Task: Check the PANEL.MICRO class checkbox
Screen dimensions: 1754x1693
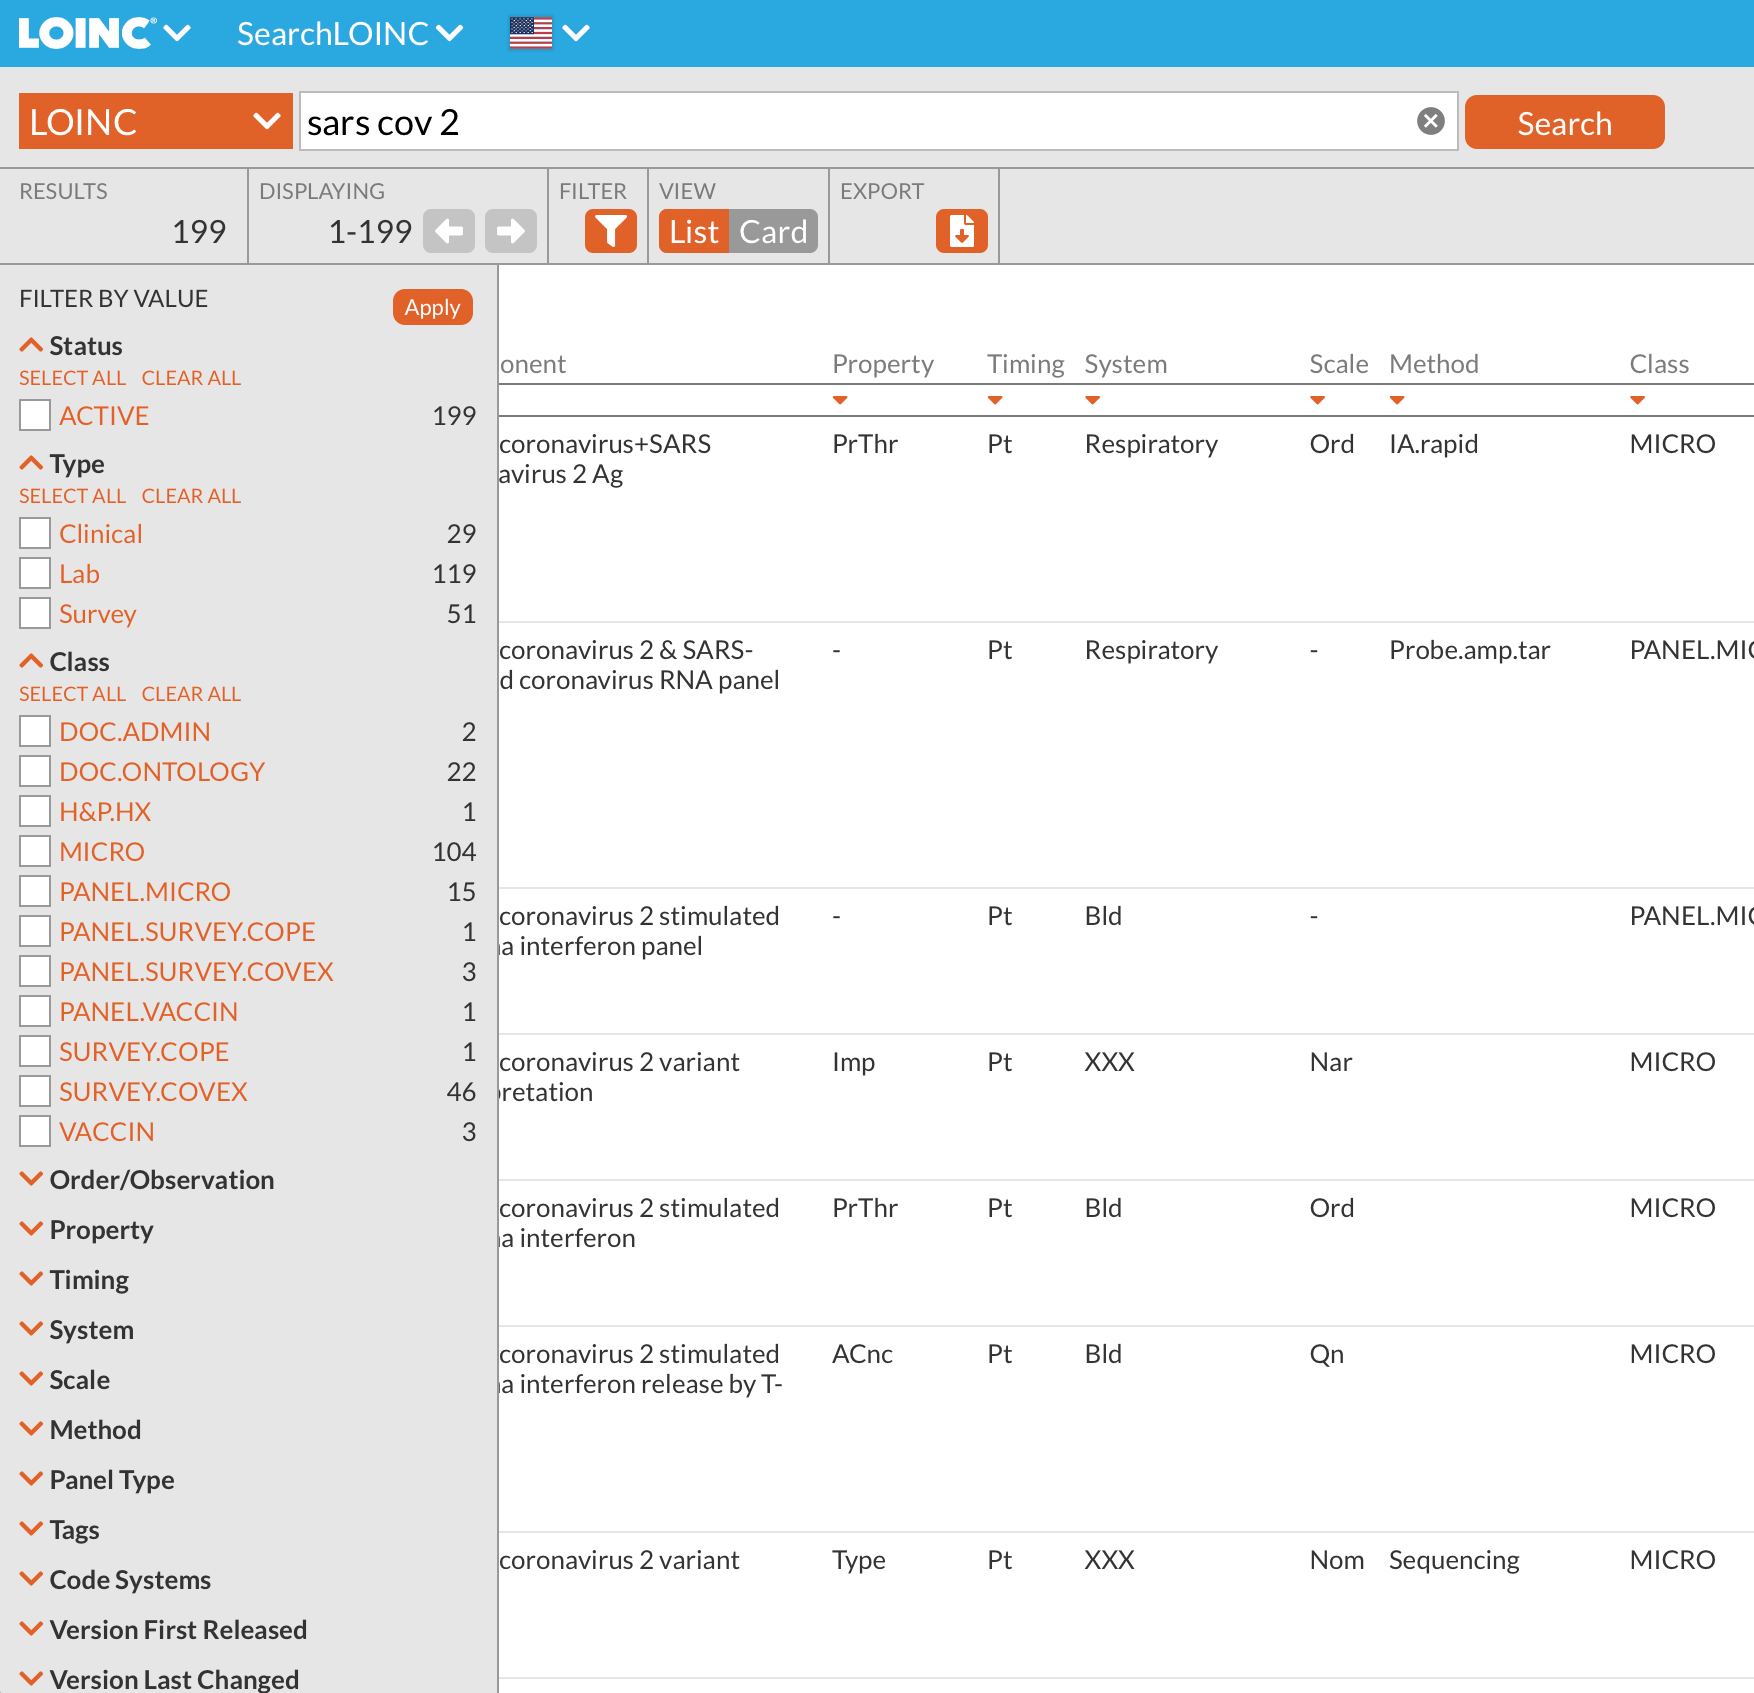Action: (35, 891)
